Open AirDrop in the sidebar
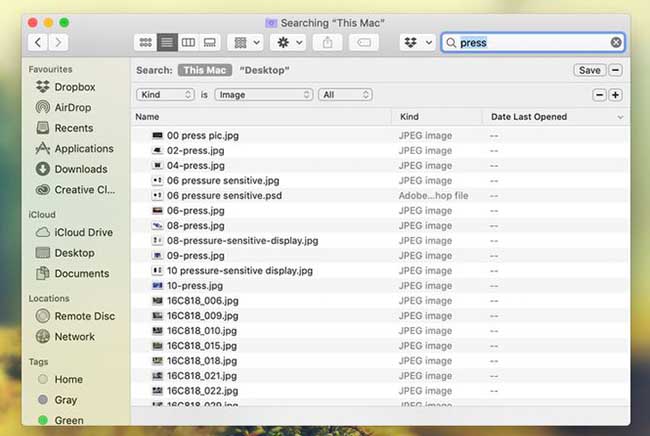 [x=74, y=107]
